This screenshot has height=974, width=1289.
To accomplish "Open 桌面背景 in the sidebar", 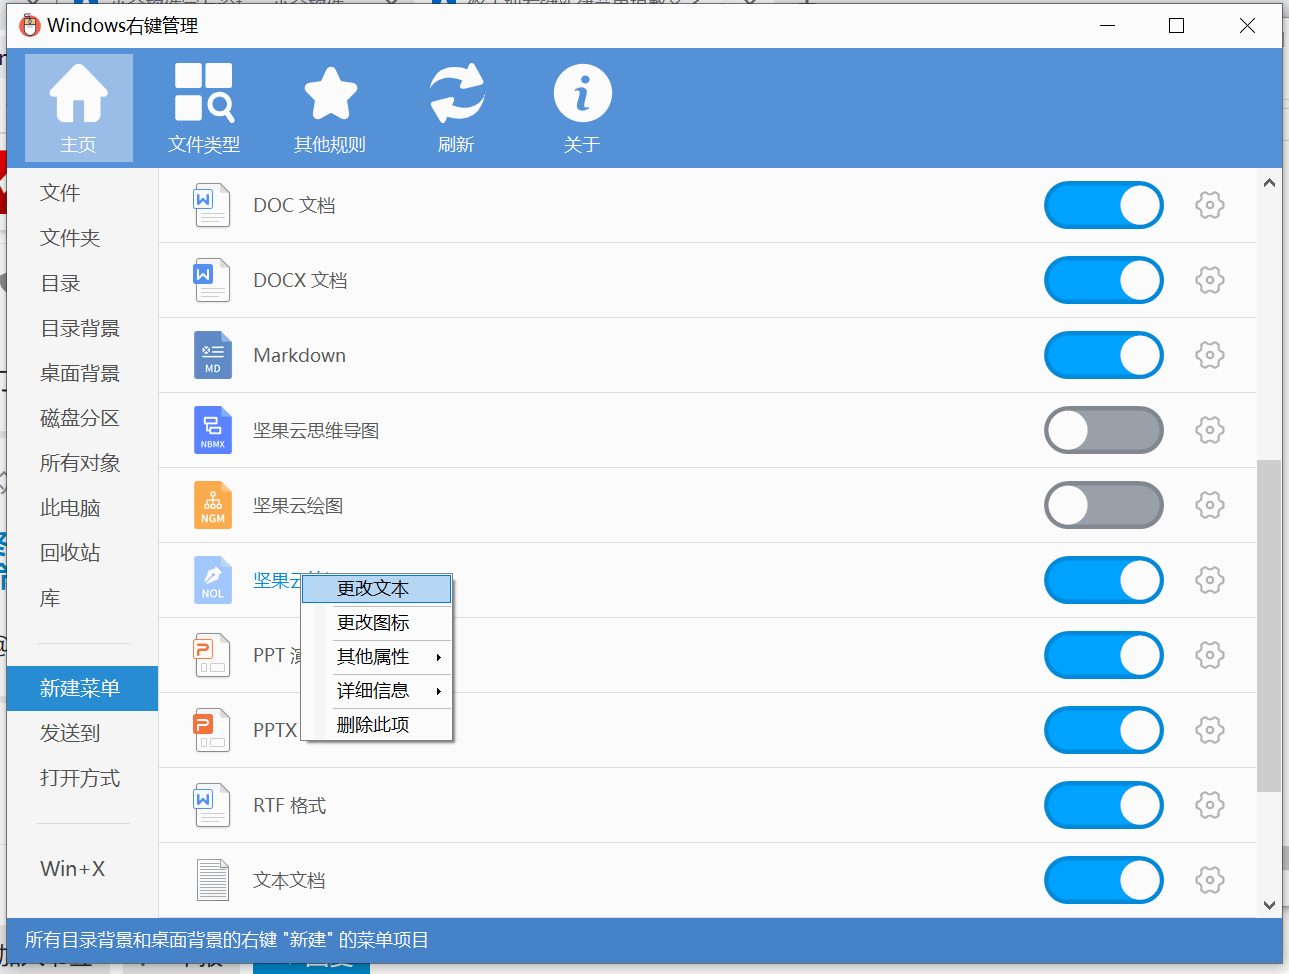I will [80, 373].
